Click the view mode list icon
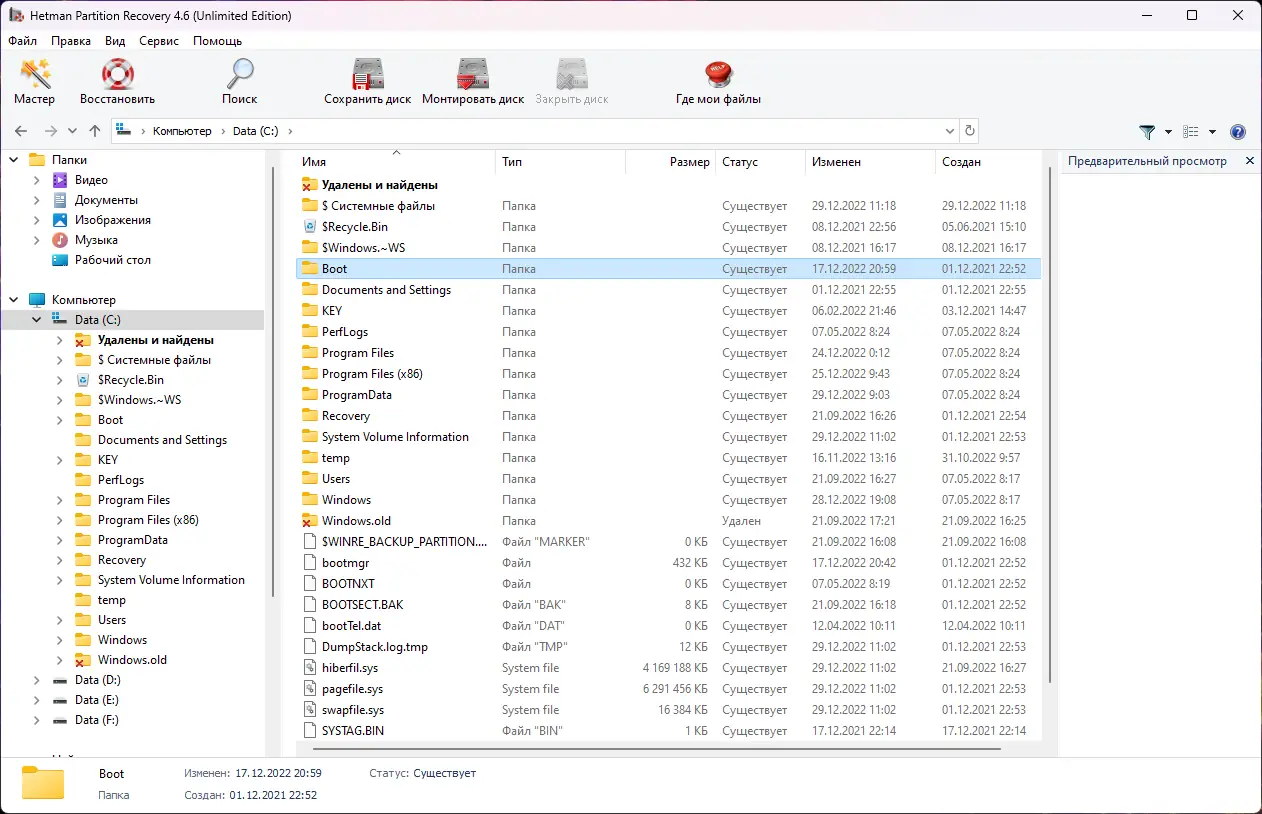Screen dimensions: 1262x814 click(1191, 132)
